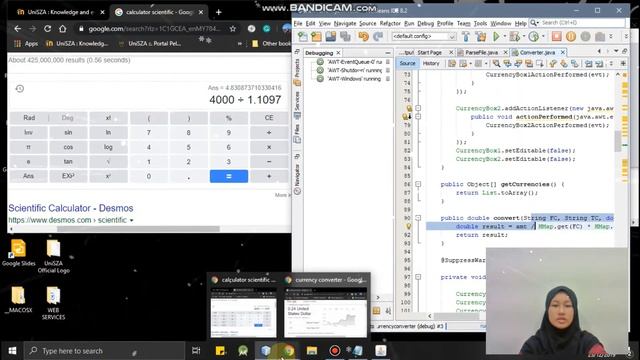Open Desmos result options dropdown arrow
Image resolution: width=640 pixels, height=360 pixels.
coord(131,220)
